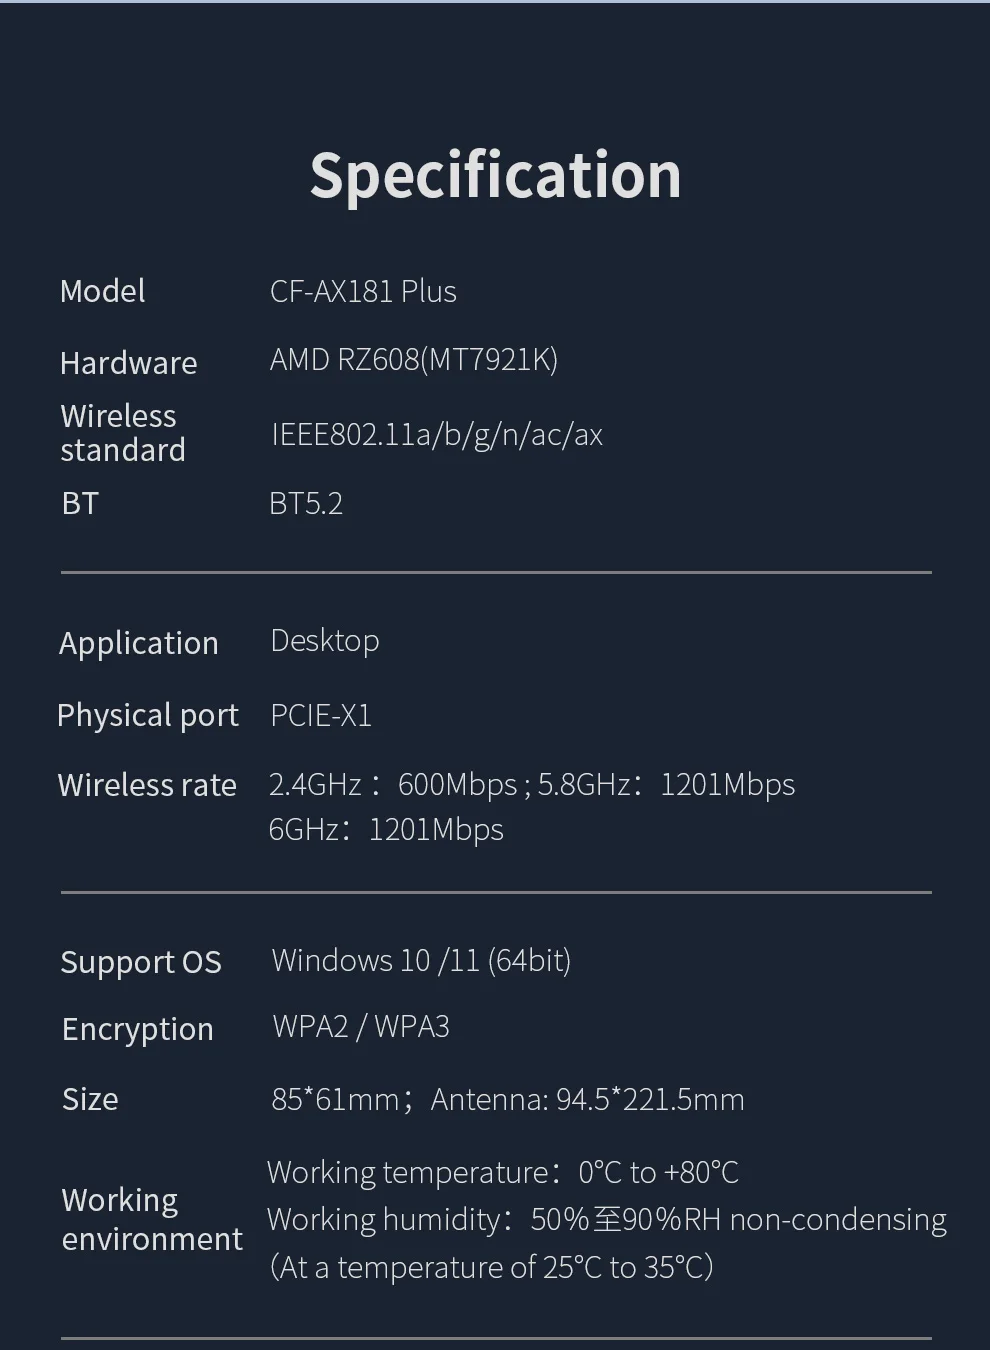Image resolution: width=990 pixels, height=1350 pixels.
Task: Select the Model label
Action: coord(102,291)
